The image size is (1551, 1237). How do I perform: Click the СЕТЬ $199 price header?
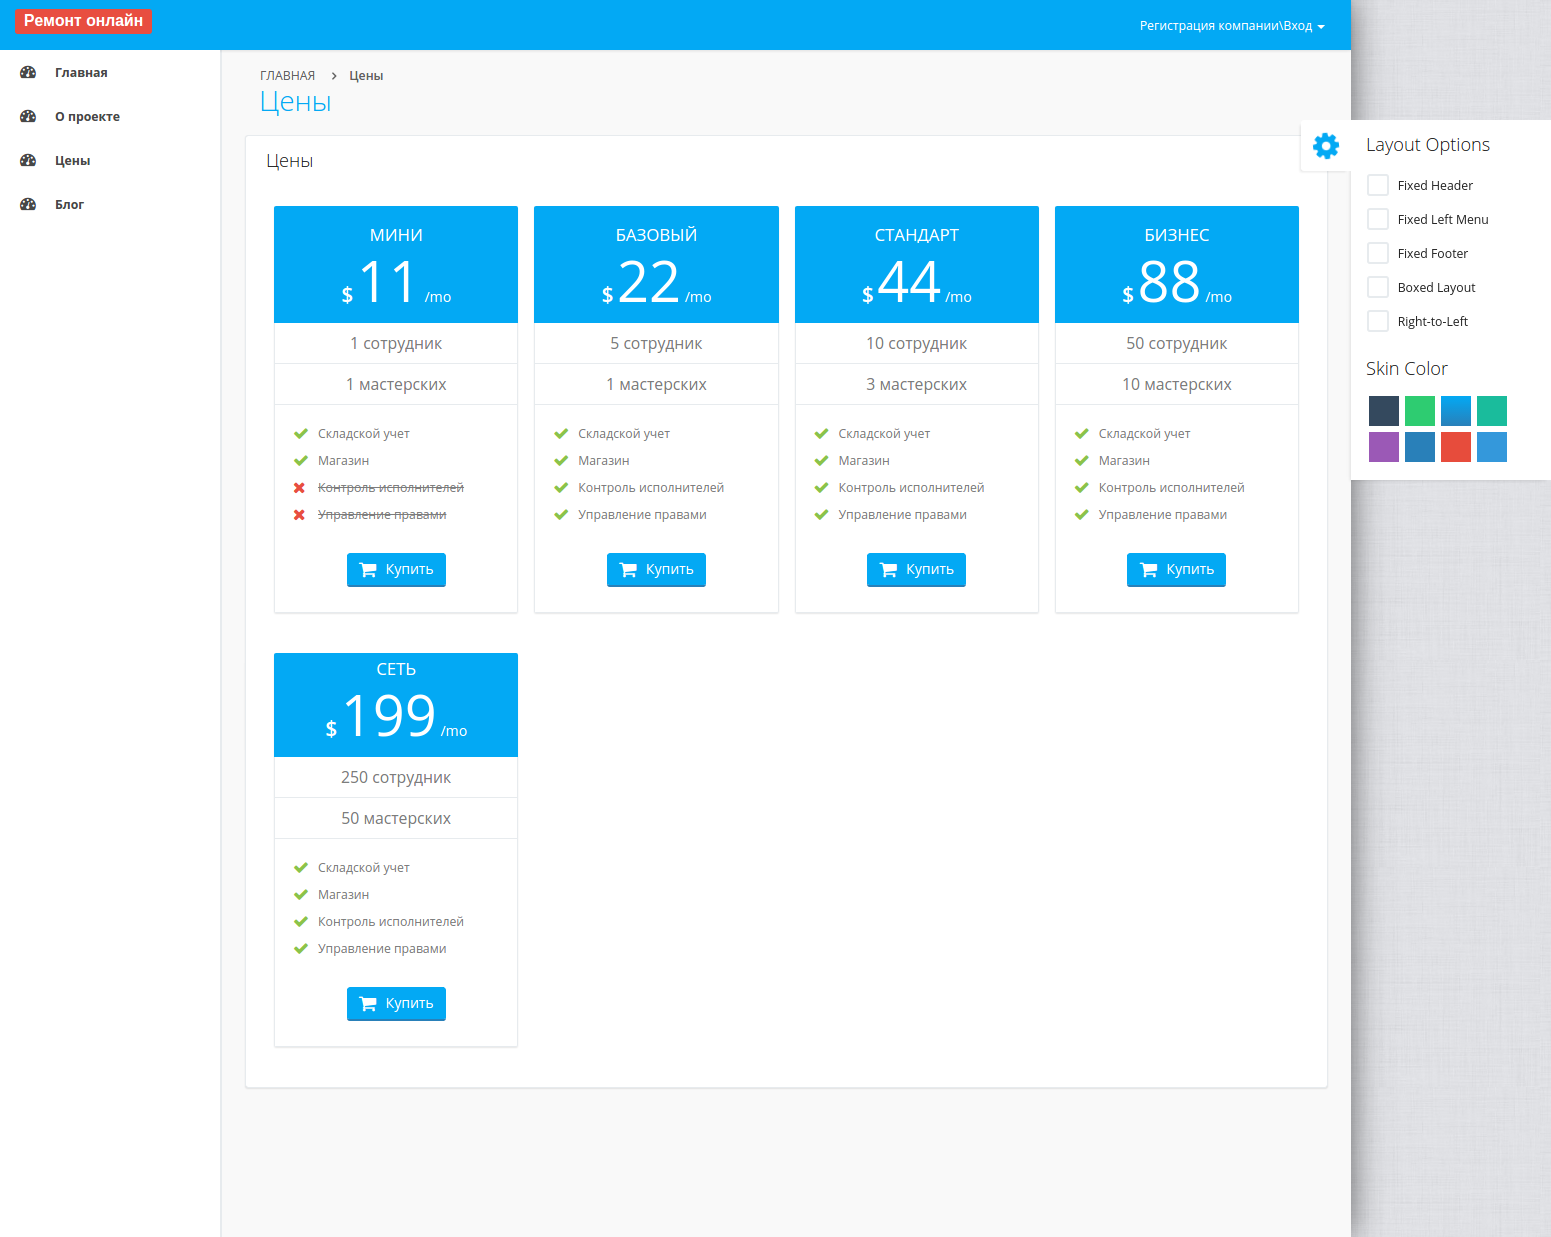396,705
